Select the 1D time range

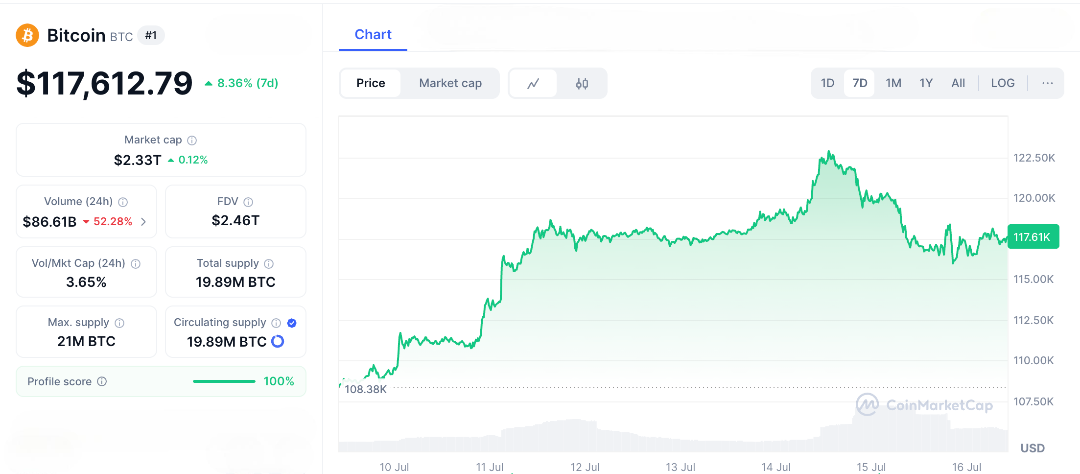pyautogui.click(x=828, y=83)
